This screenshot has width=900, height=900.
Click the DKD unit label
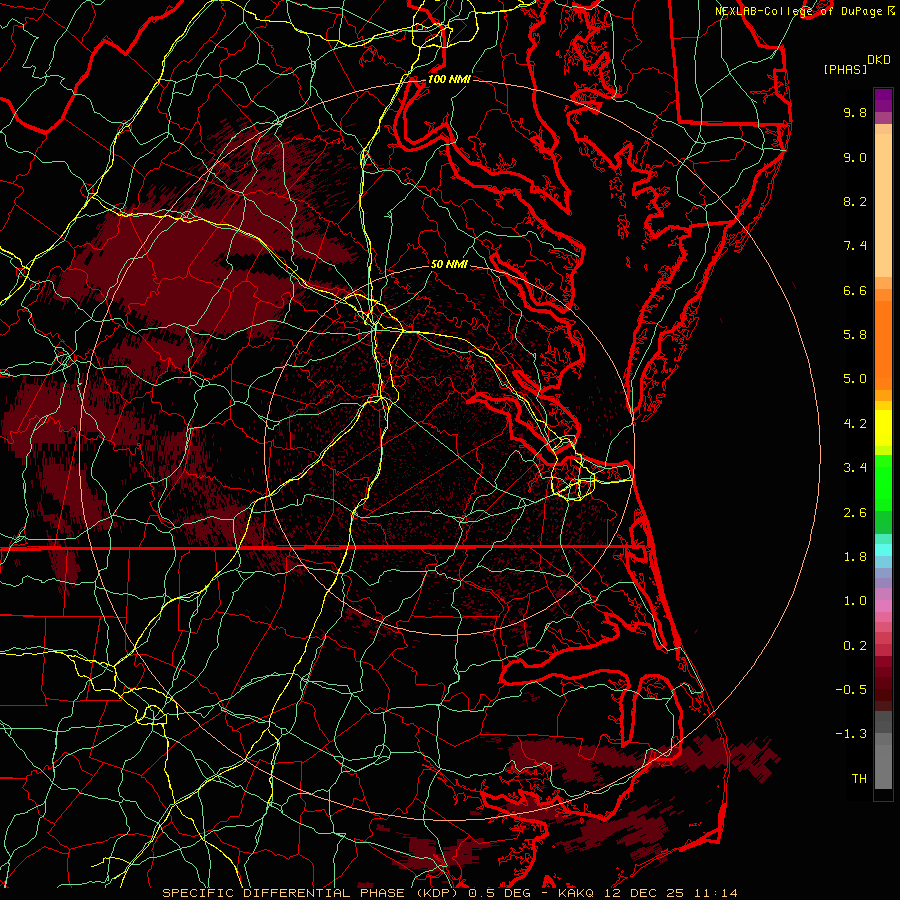878,60
